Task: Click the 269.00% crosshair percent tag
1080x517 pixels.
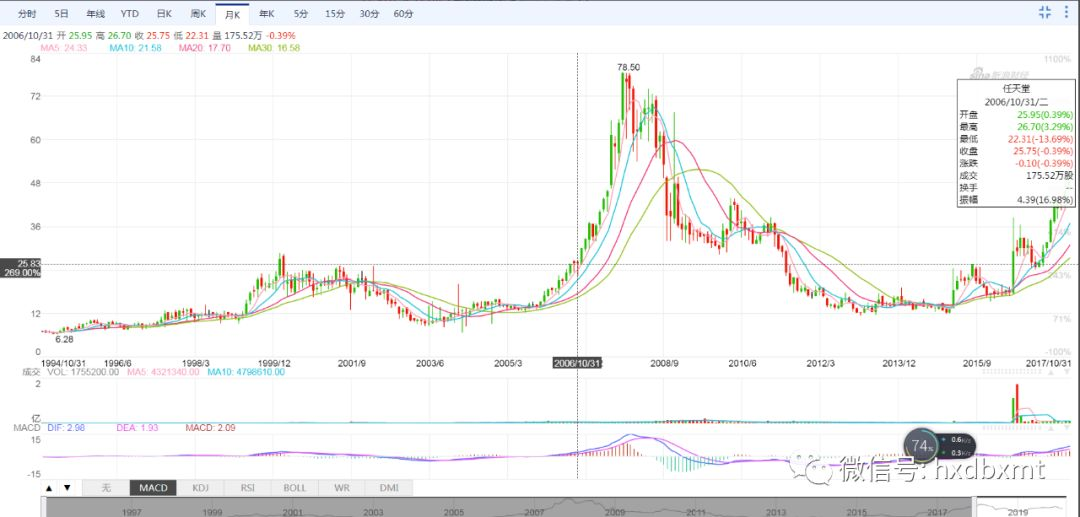Action: (x=23, y=273)
